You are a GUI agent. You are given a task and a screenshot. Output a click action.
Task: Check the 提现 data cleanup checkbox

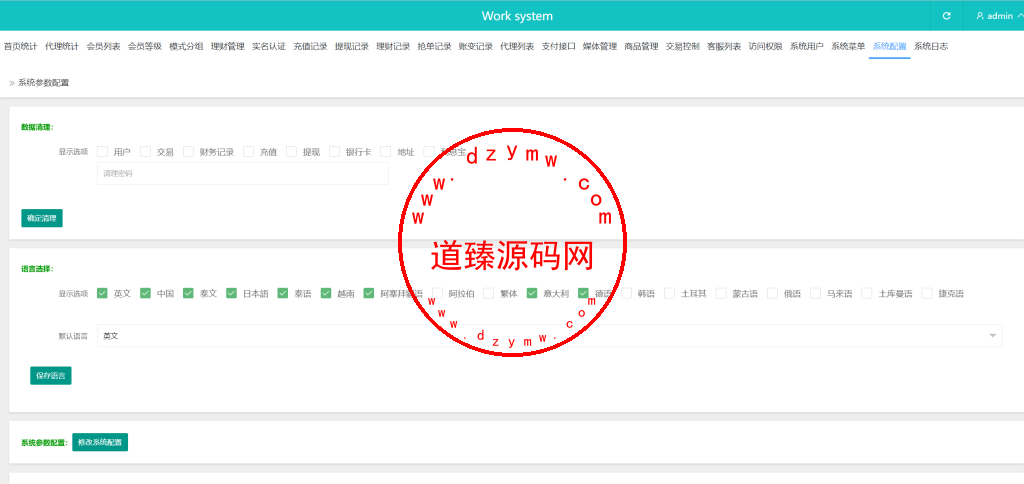point(291,152)
